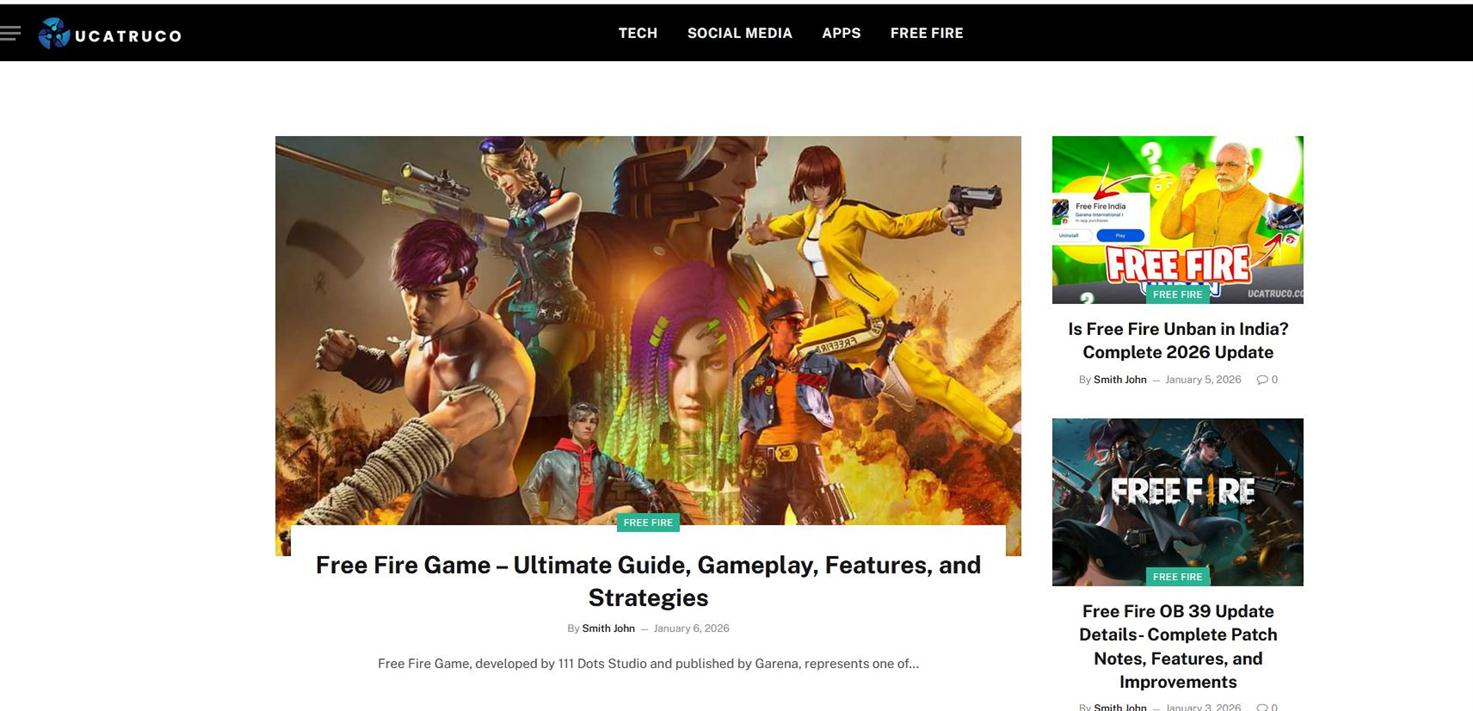Click the Ucatruco site logo
The width and height of the screenshot is (1473, 711).
coord(110,34)
